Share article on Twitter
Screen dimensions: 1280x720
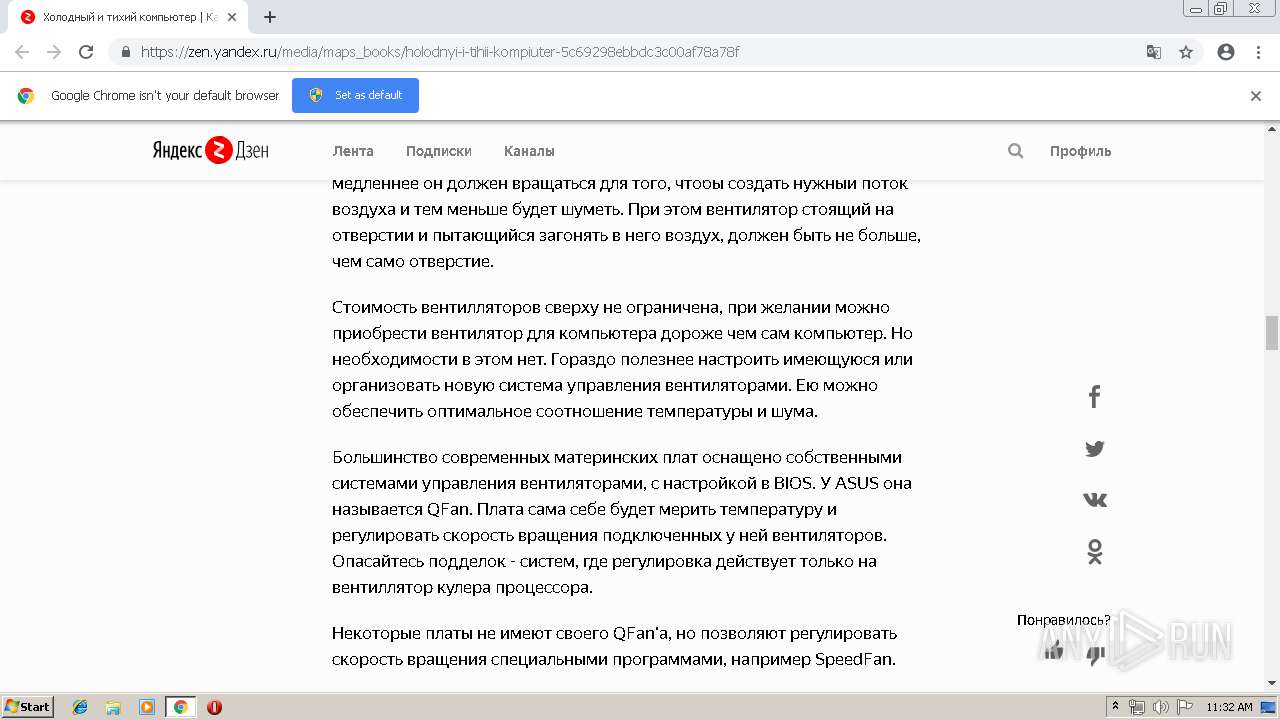(1095, 449)
